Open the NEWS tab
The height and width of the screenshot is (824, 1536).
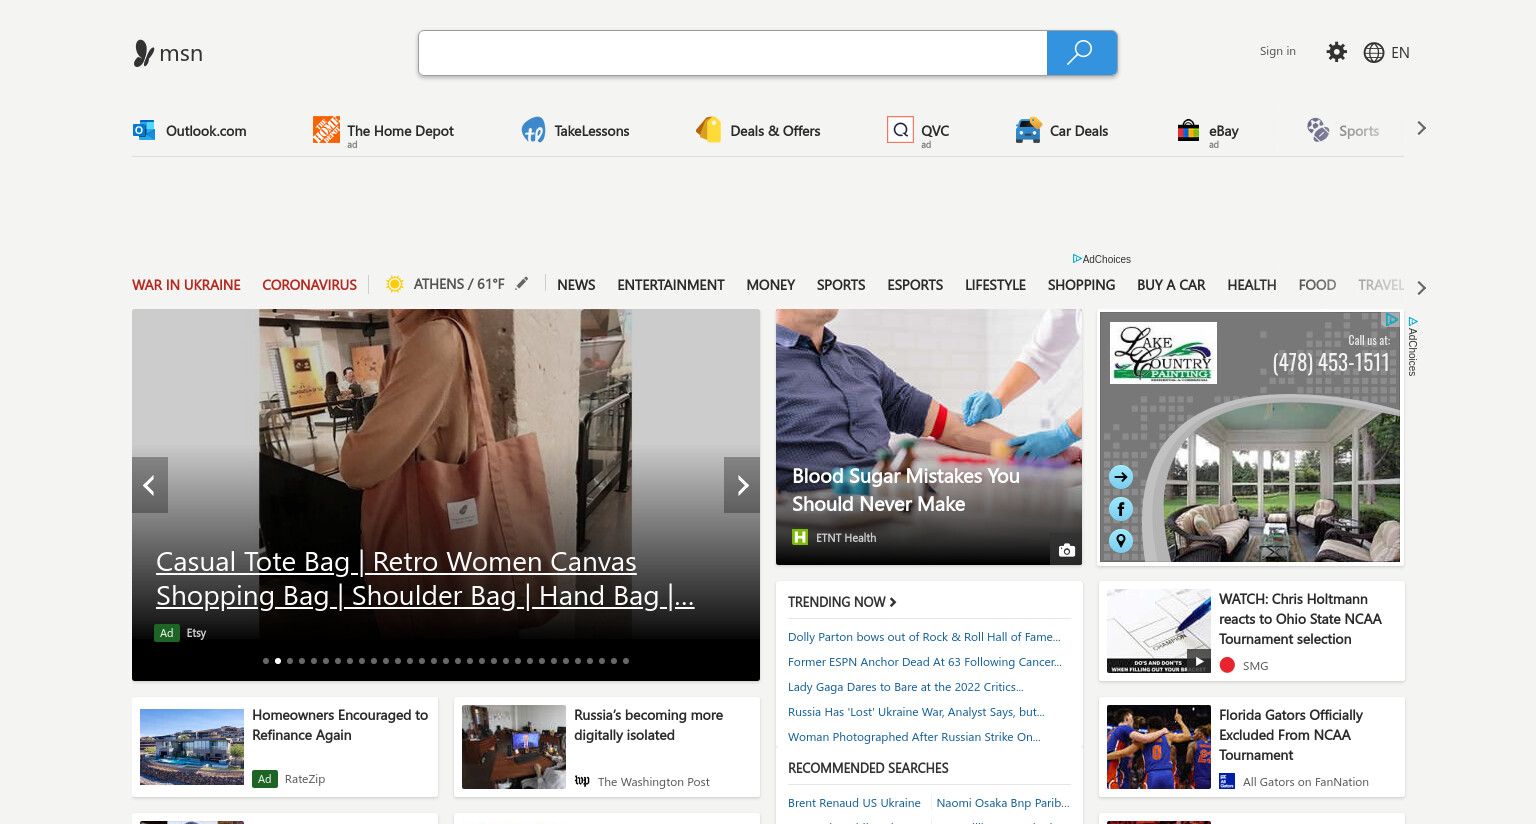[x=576, y=285]
